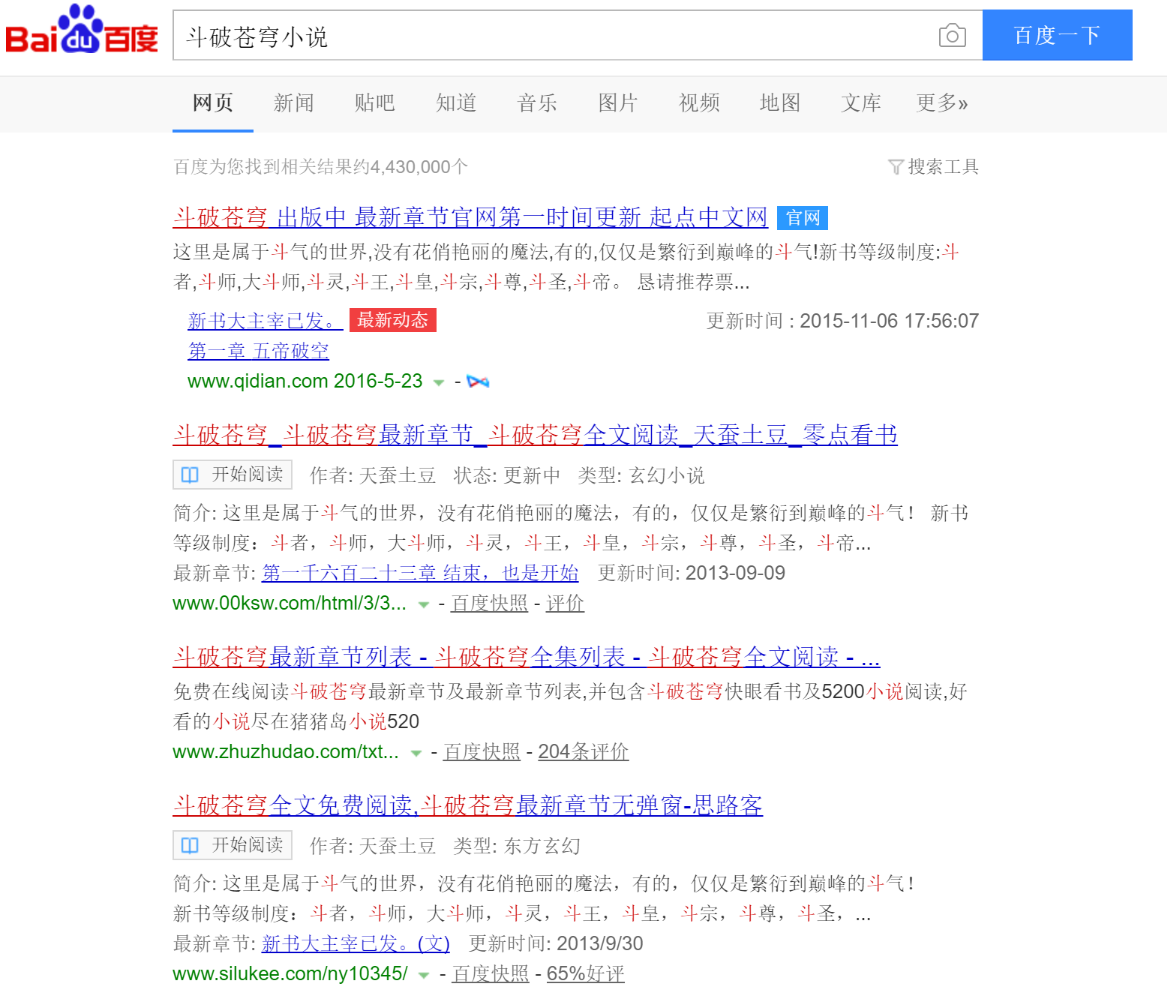Viewport: 1167px width, 997px height.
Task: Click 更新时间:2015-11-06 17:56:07 text
Action: (843, 321)
